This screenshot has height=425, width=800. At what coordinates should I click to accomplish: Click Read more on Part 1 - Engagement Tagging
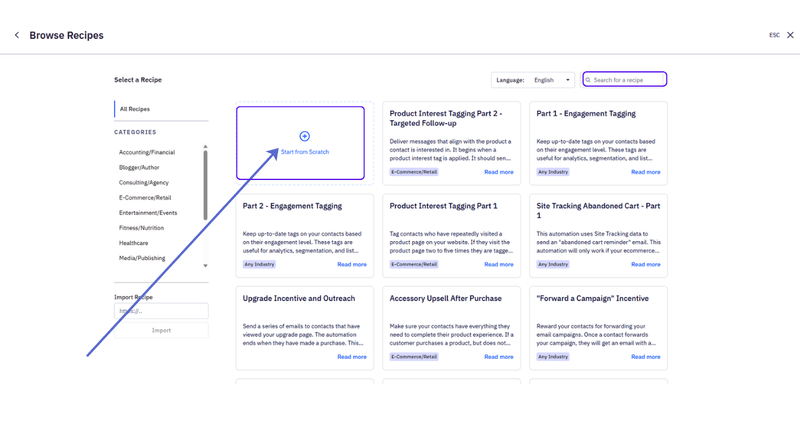pyautogui.click(x=645, y=172)
